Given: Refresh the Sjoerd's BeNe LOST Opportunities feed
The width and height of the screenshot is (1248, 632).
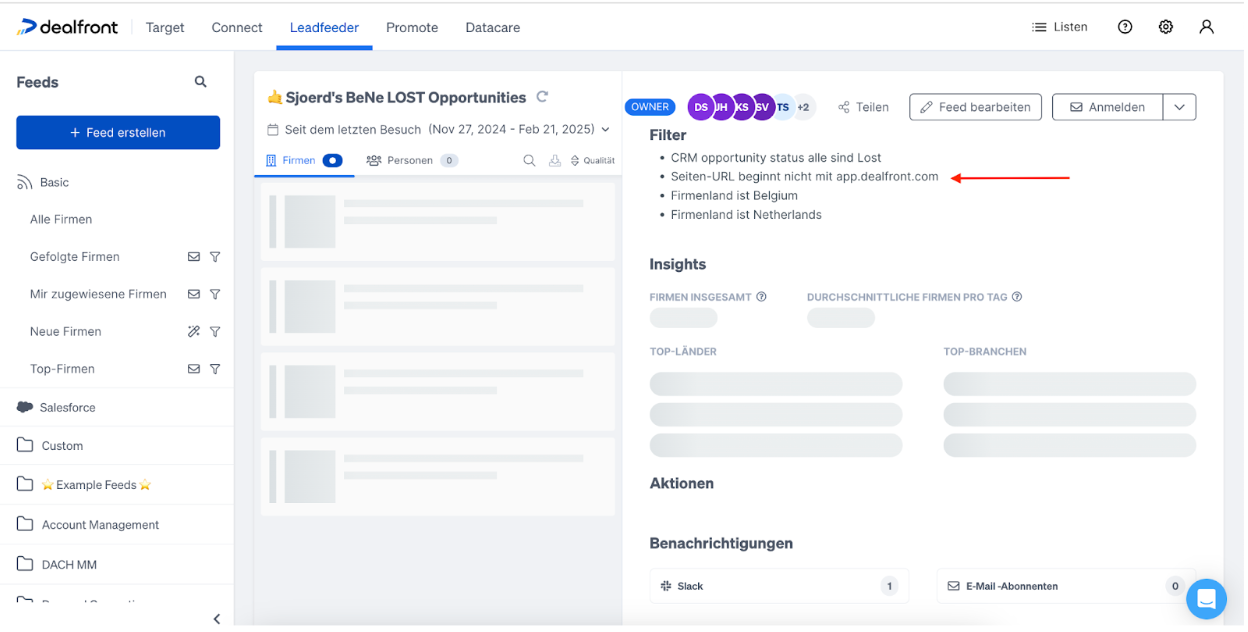Looking at the screenshot, I should [542, 97].
